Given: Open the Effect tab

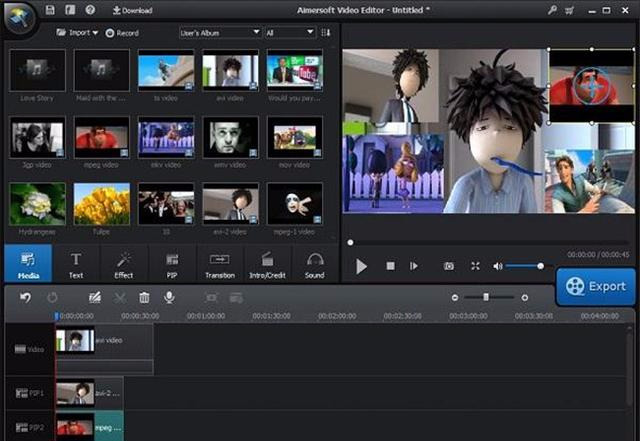Looking at the screenshot, I should (x=124, y=265).
